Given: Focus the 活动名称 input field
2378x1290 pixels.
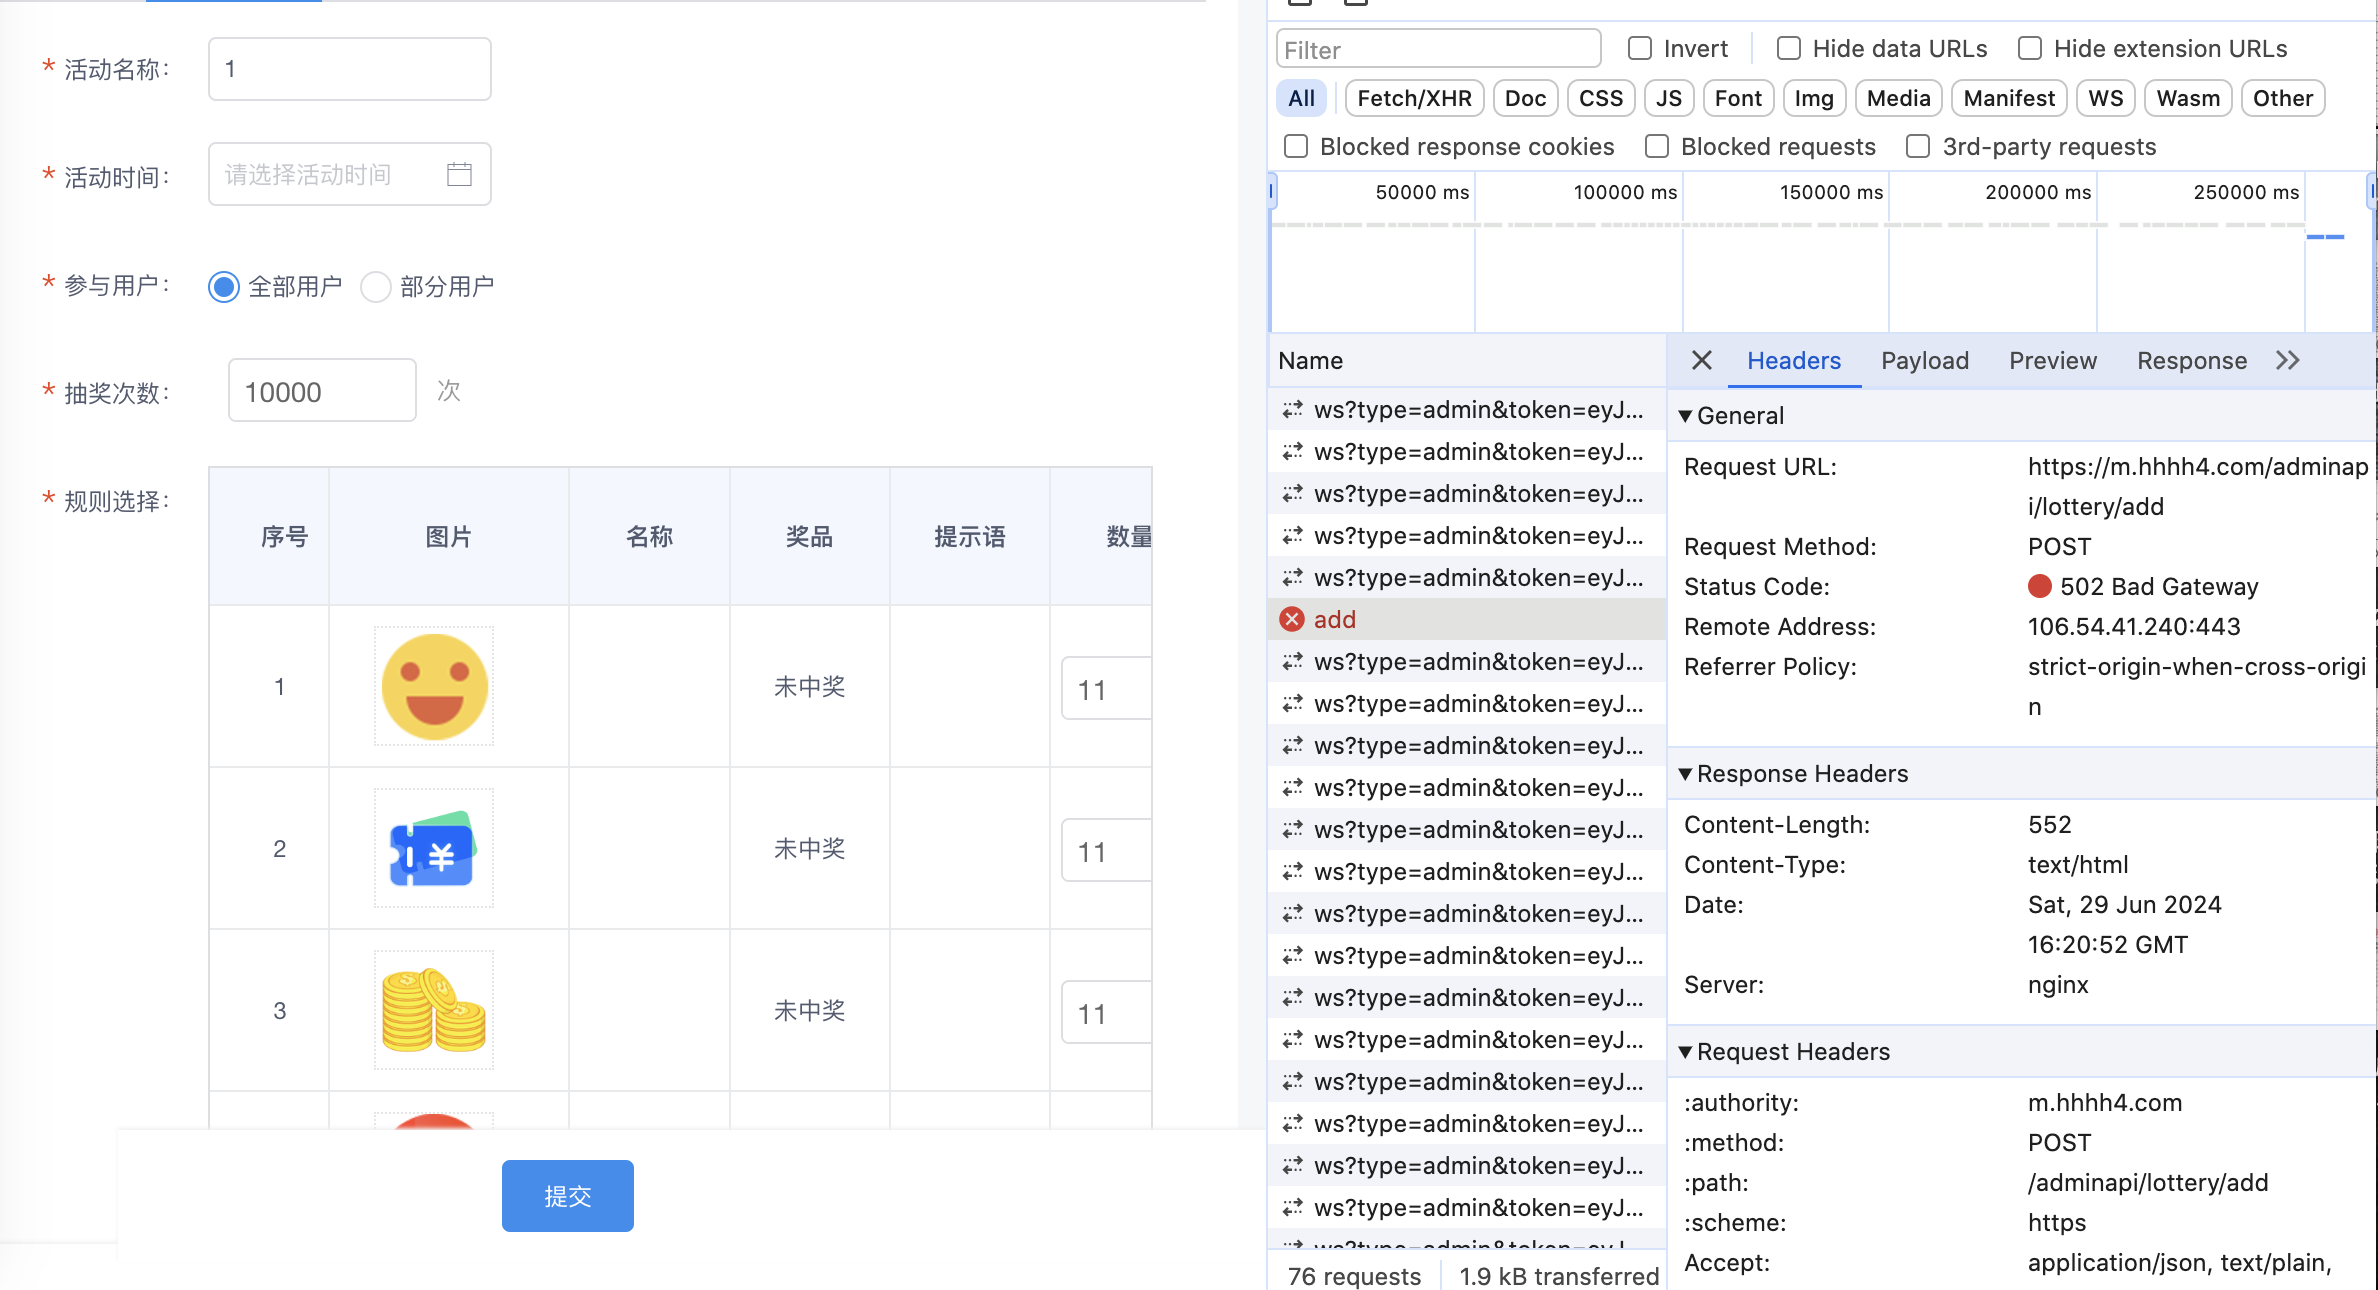Looking at the screenshot, I should [x=350, y=69].
